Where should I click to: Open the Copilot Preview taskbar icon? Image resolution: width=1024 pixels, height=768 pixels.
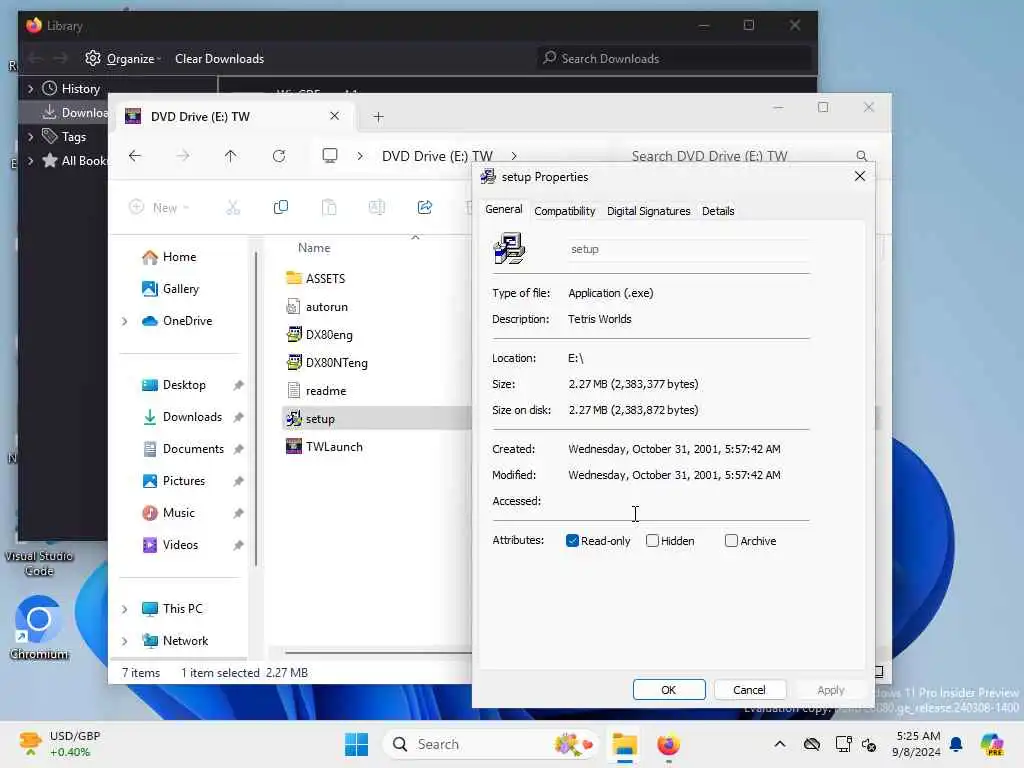pyautogui.click(x=992, y=744)
